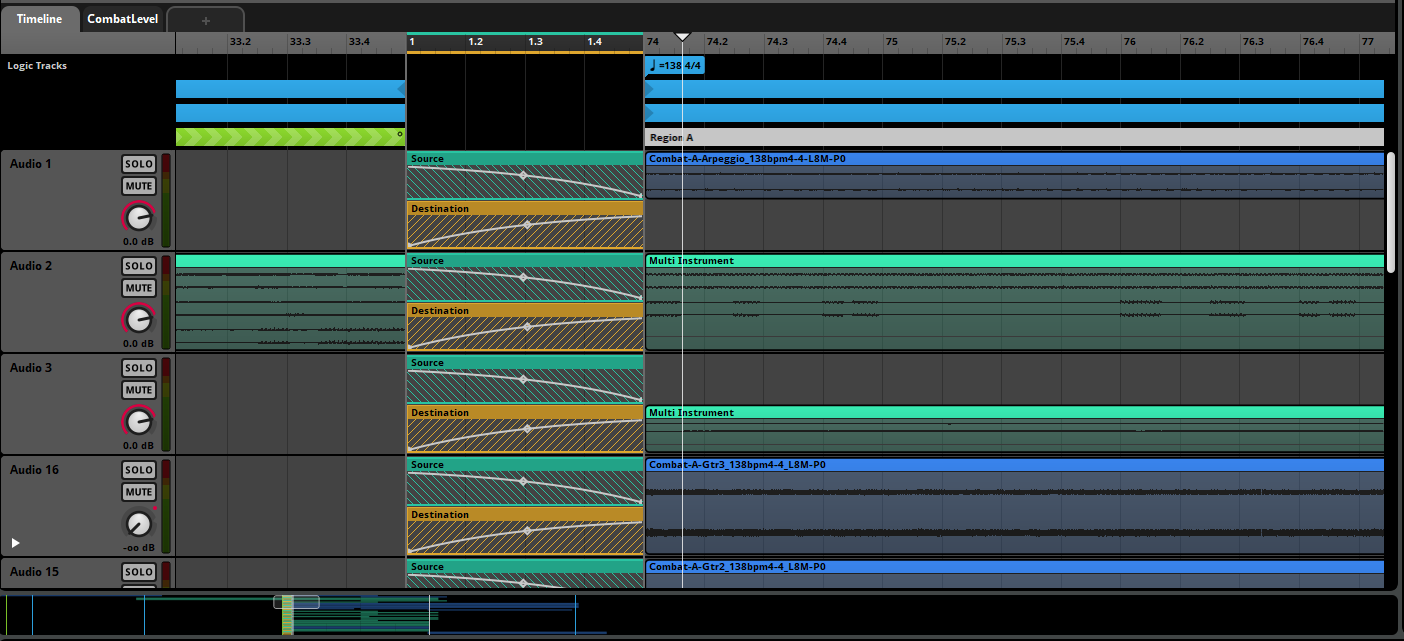Click the Audio 2 track name label
Screen dimensions: 1404x641
click(30, 266)
